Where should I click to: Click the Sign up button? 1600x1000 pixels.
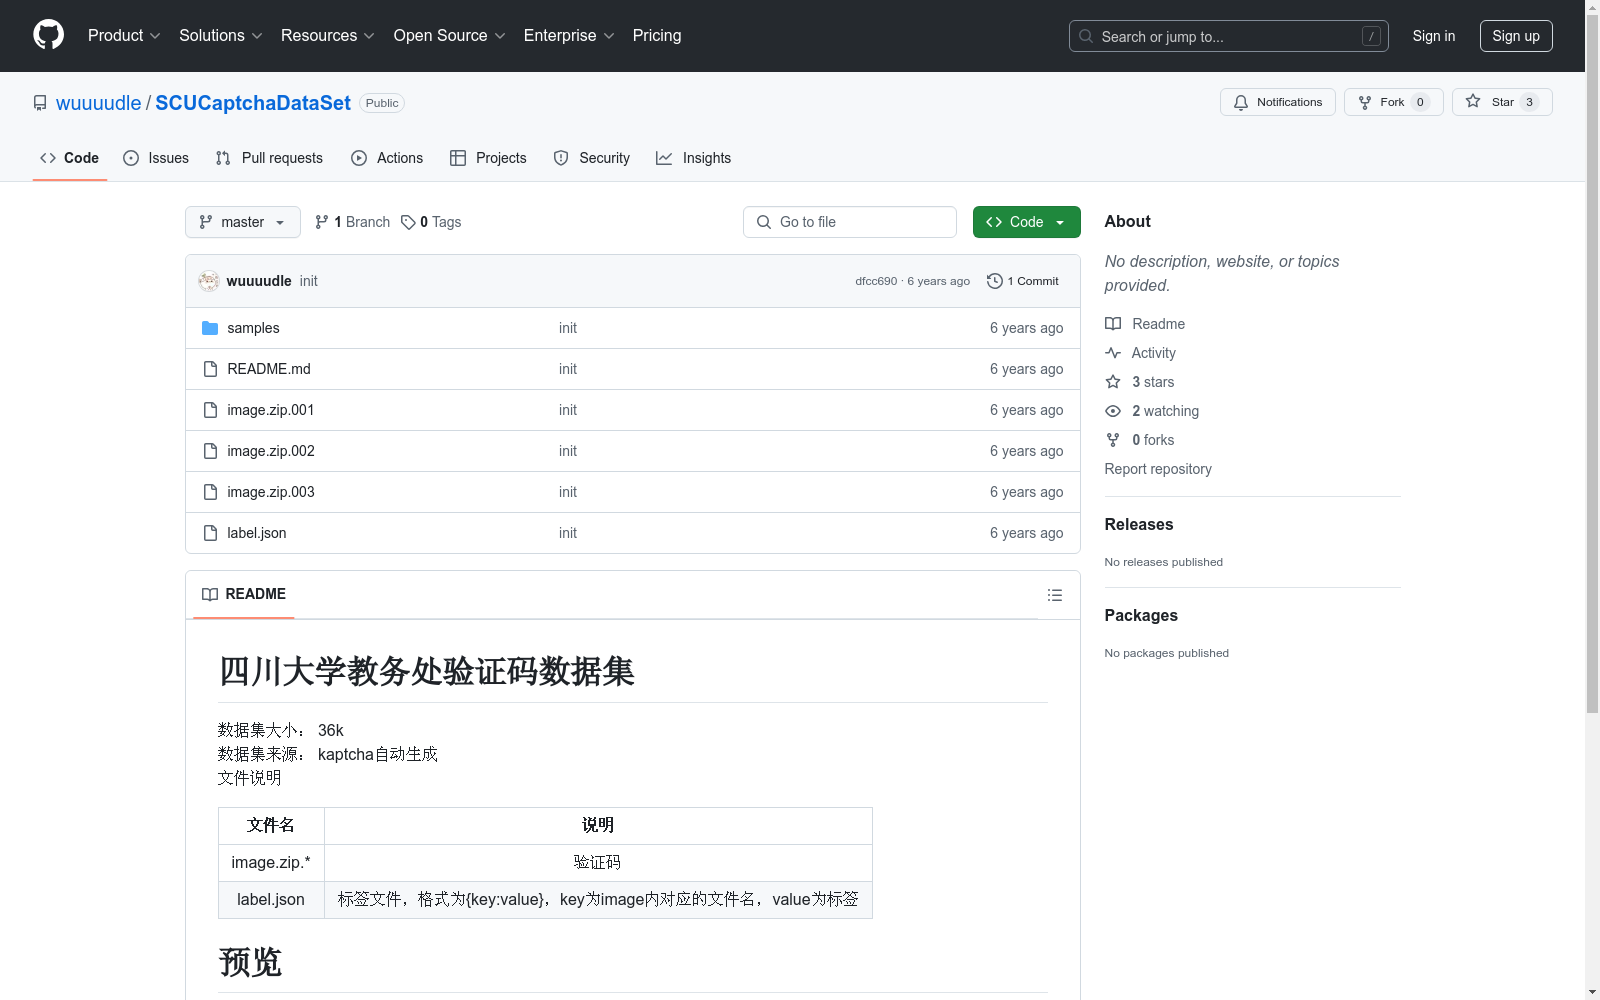pyautogui.click(x=1516, y=36)
